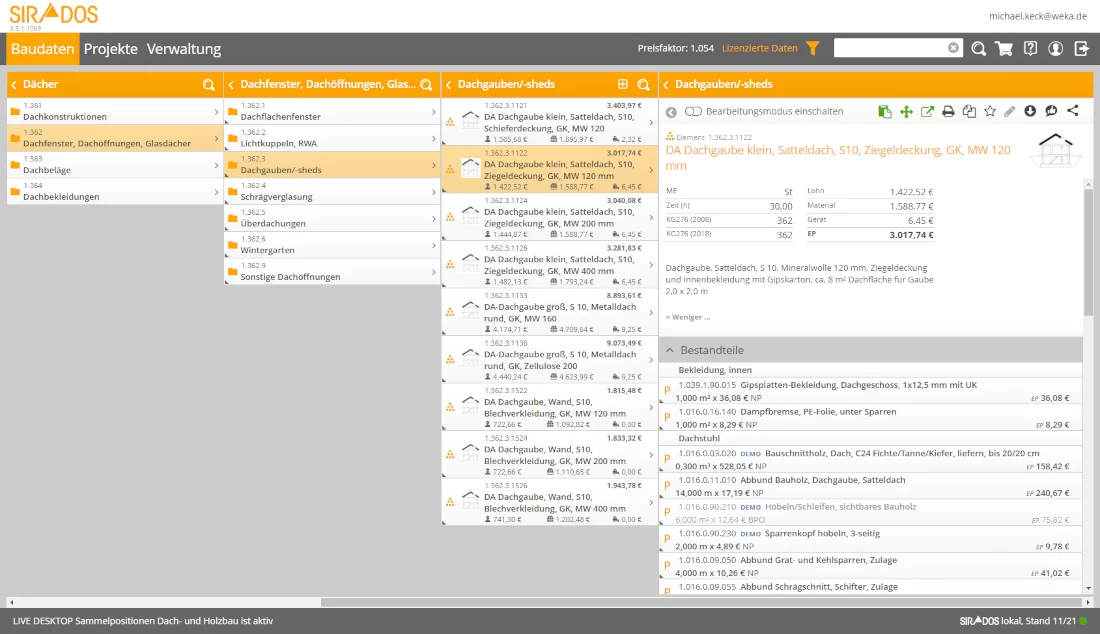This screenshot has height=634, width=1100.
Task: Go back using Dächer header chevron
Action: click(x=14, y=85)
